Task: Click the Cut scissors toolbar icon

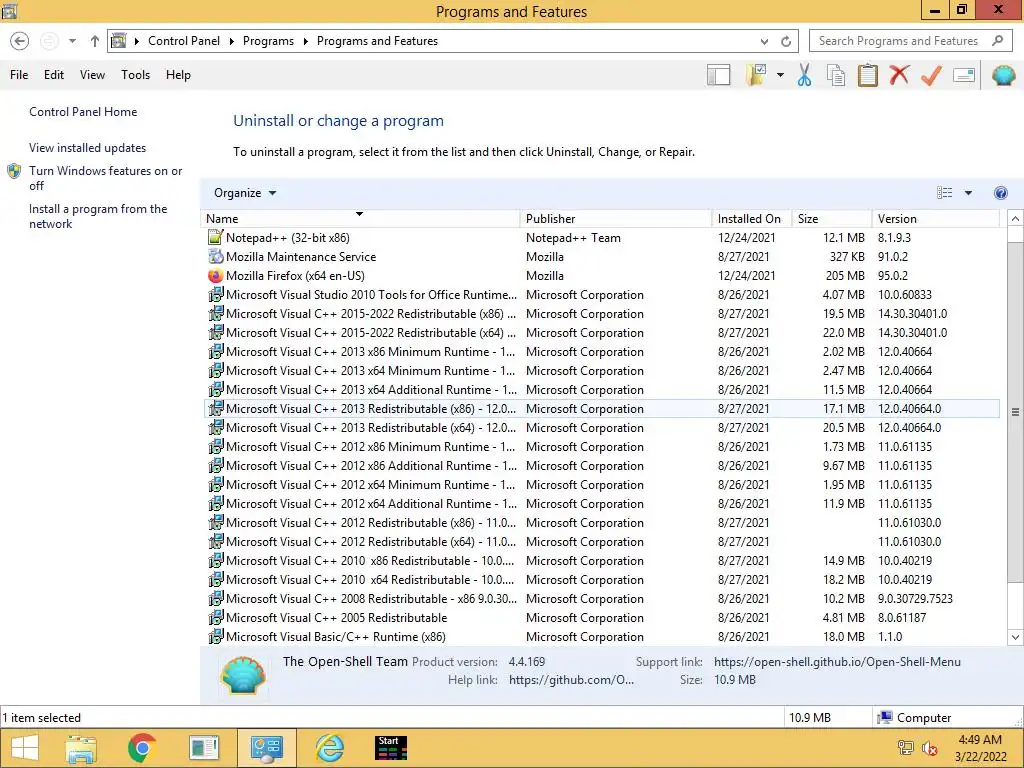Action: 804,75
